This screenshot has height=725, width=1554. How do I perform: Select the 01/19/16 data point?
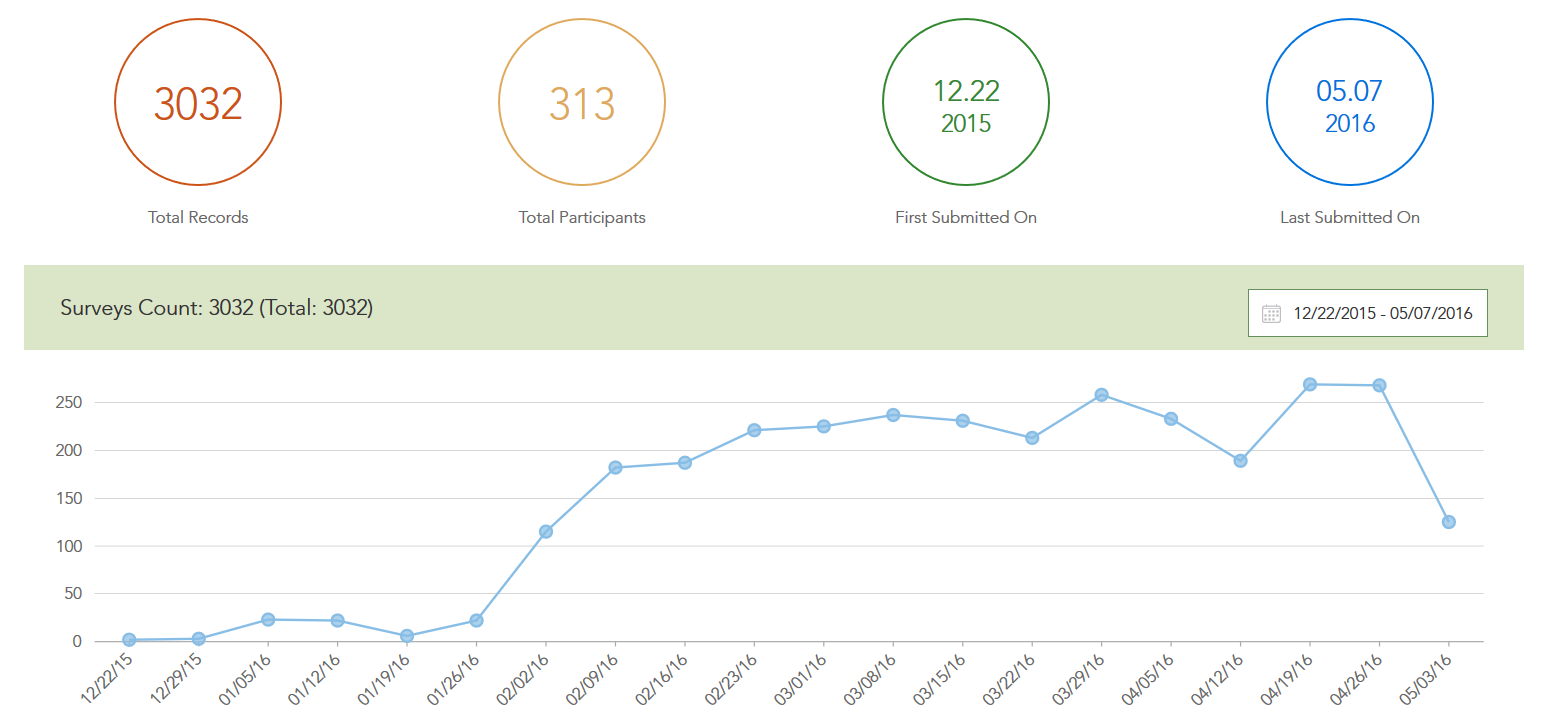pyautogui.click(x=407, y=636)
